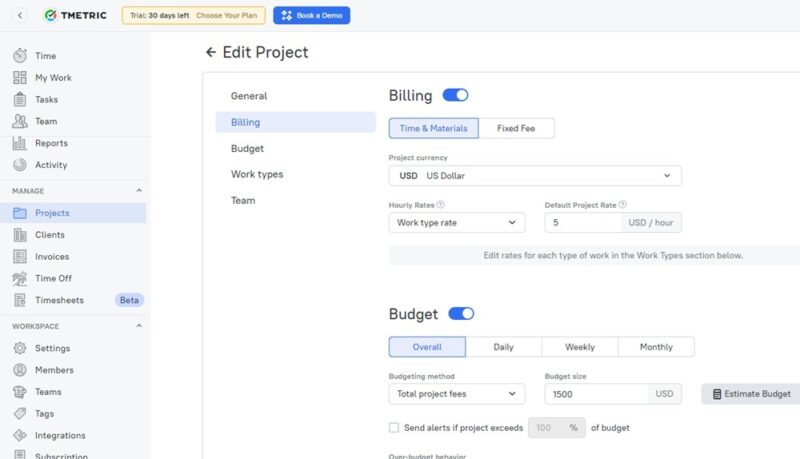
Task: Open the Team people icon
Action: (20, 121)
